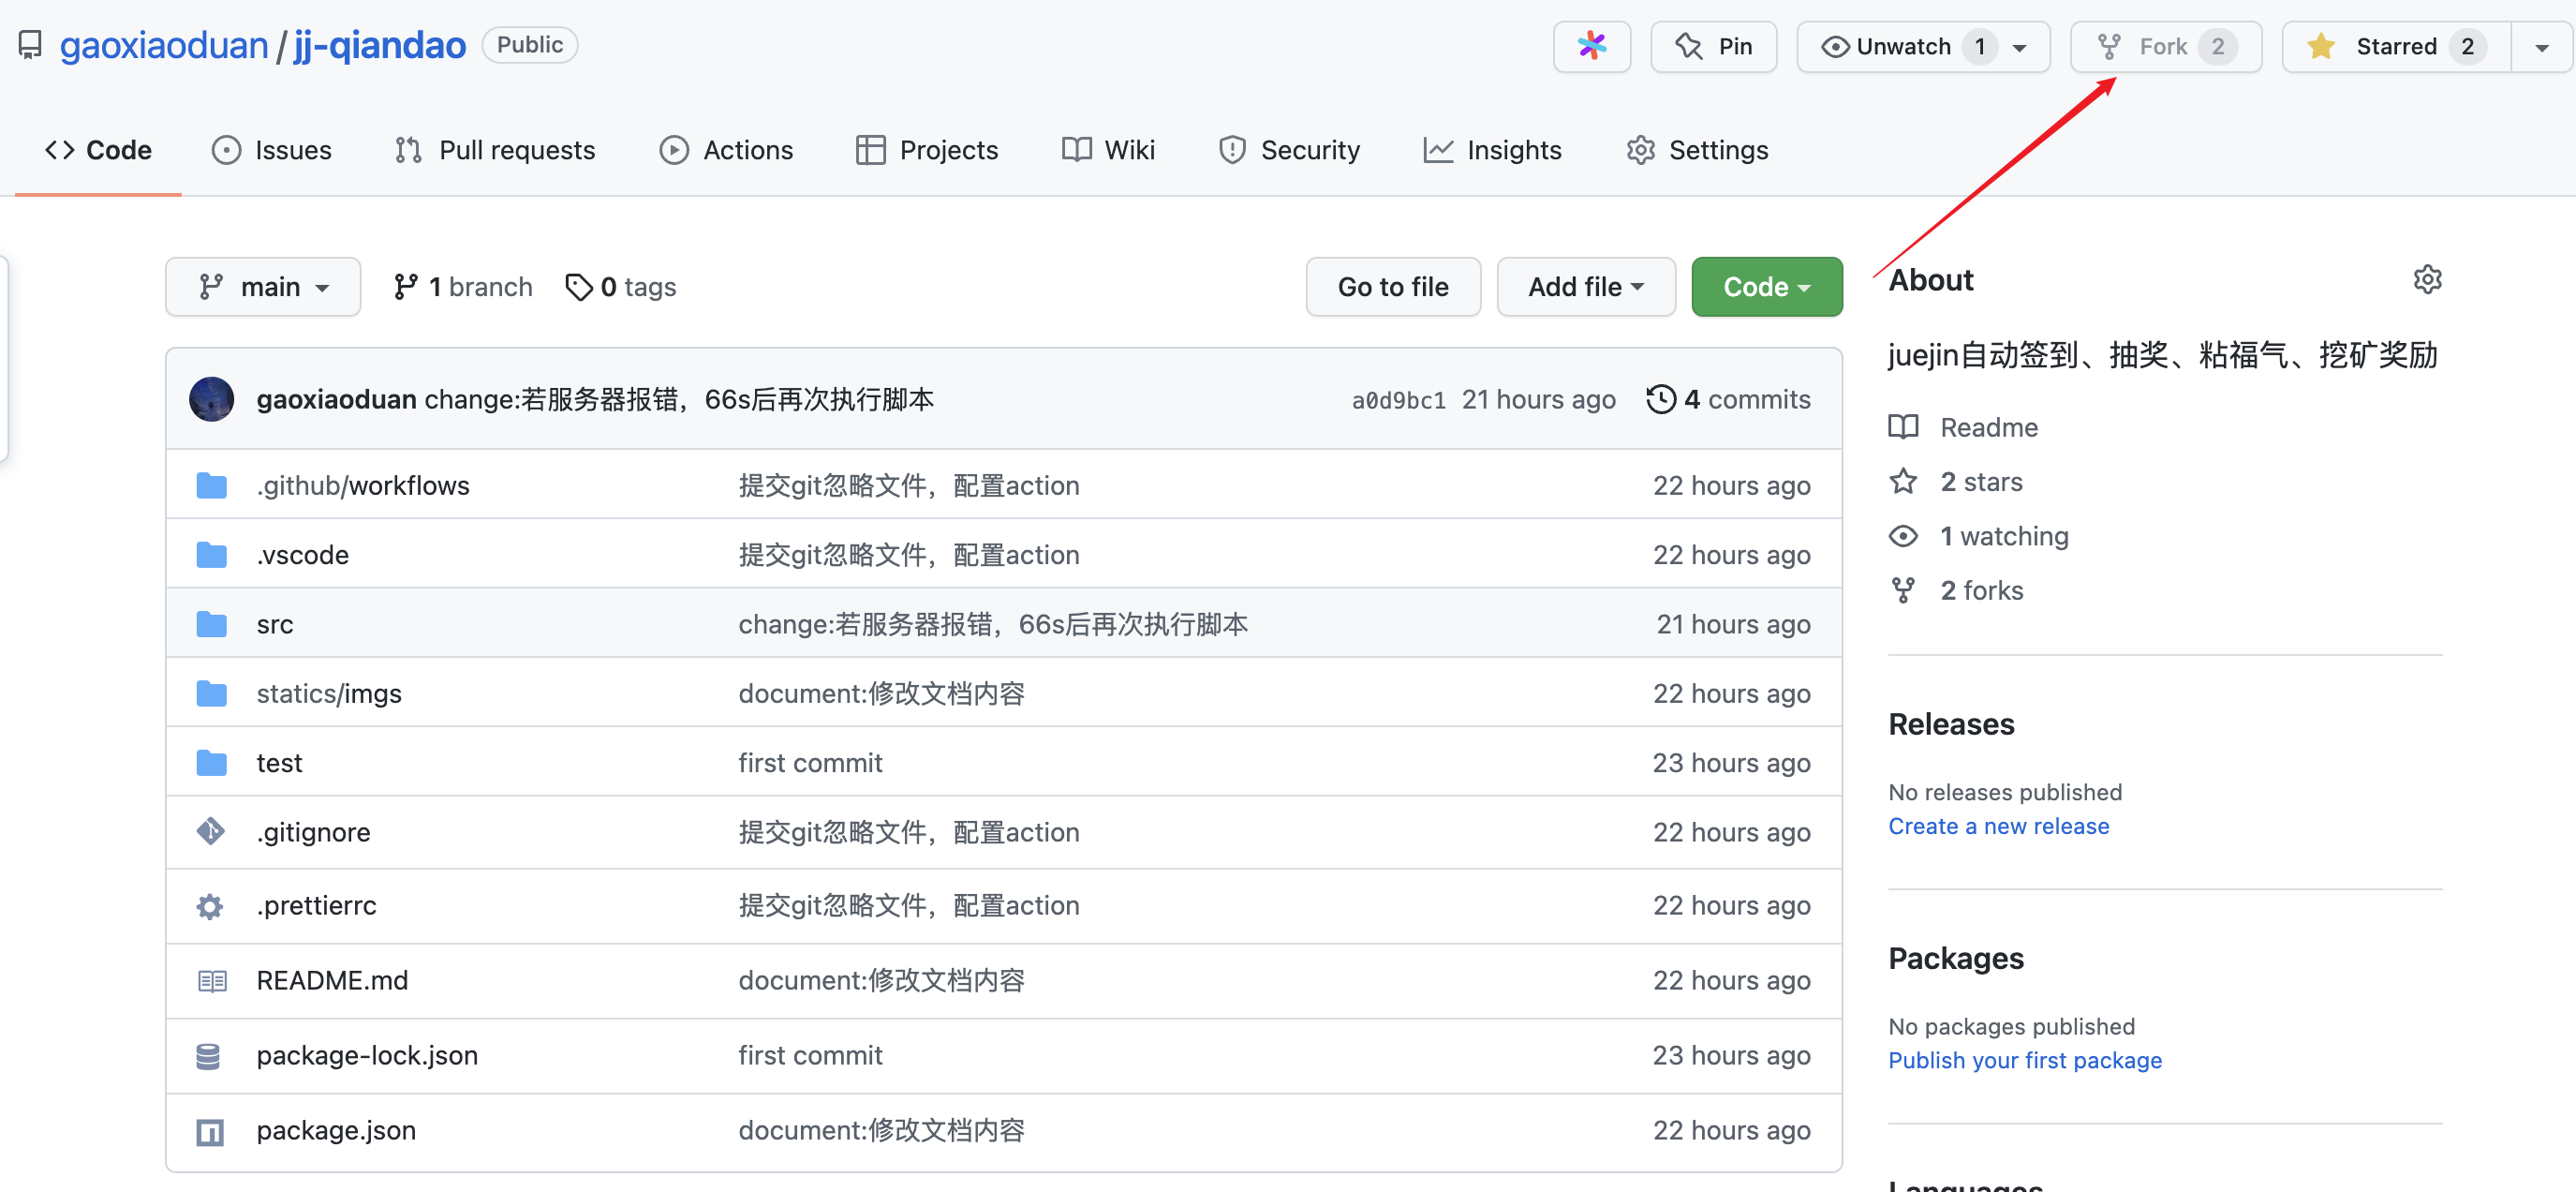2576x1192 pixels.
Task: Click gaoxiaoduan's avatar in commit bar
Action: point(211,399)
